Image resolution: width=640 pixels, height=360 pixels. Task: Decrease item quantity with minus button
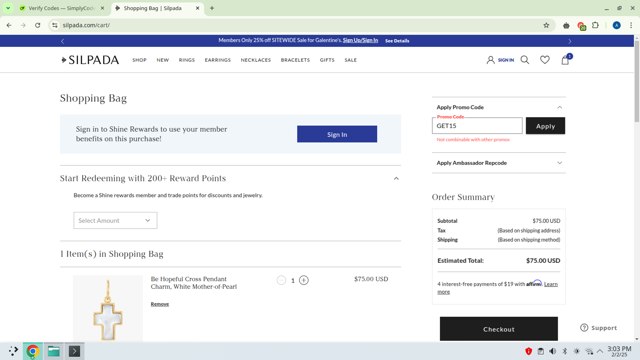point(281,280)
